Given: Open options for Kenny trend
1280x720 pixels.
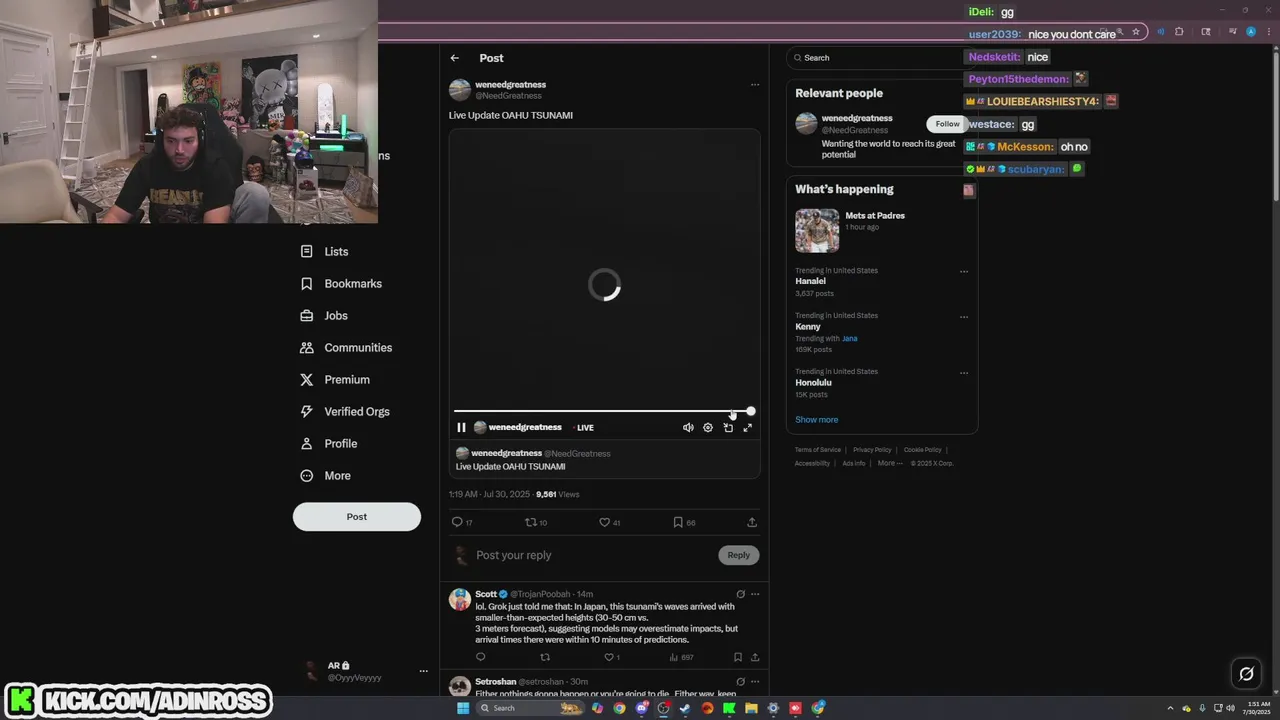Looking at the screenshot, I should pyautogui.click(x=964, y=317).
